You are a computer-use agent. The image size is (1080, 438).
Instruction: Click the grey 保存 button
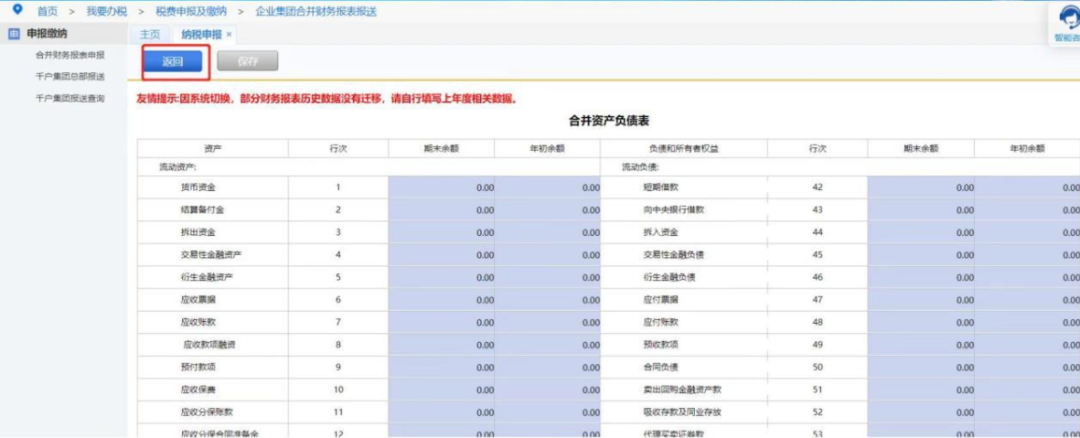pos(247,61)
